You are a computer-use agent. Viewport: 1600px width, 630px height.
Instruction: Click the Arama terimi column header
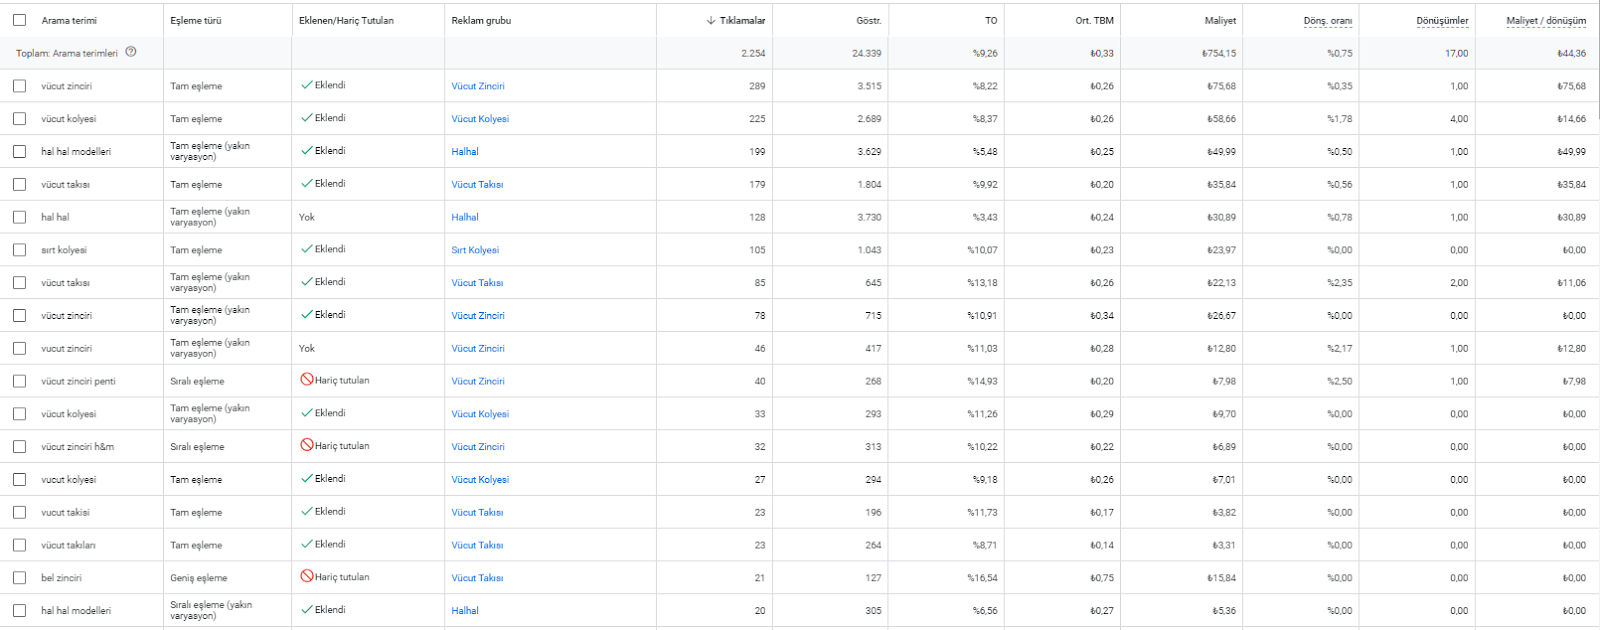click(x=69, y=20)
